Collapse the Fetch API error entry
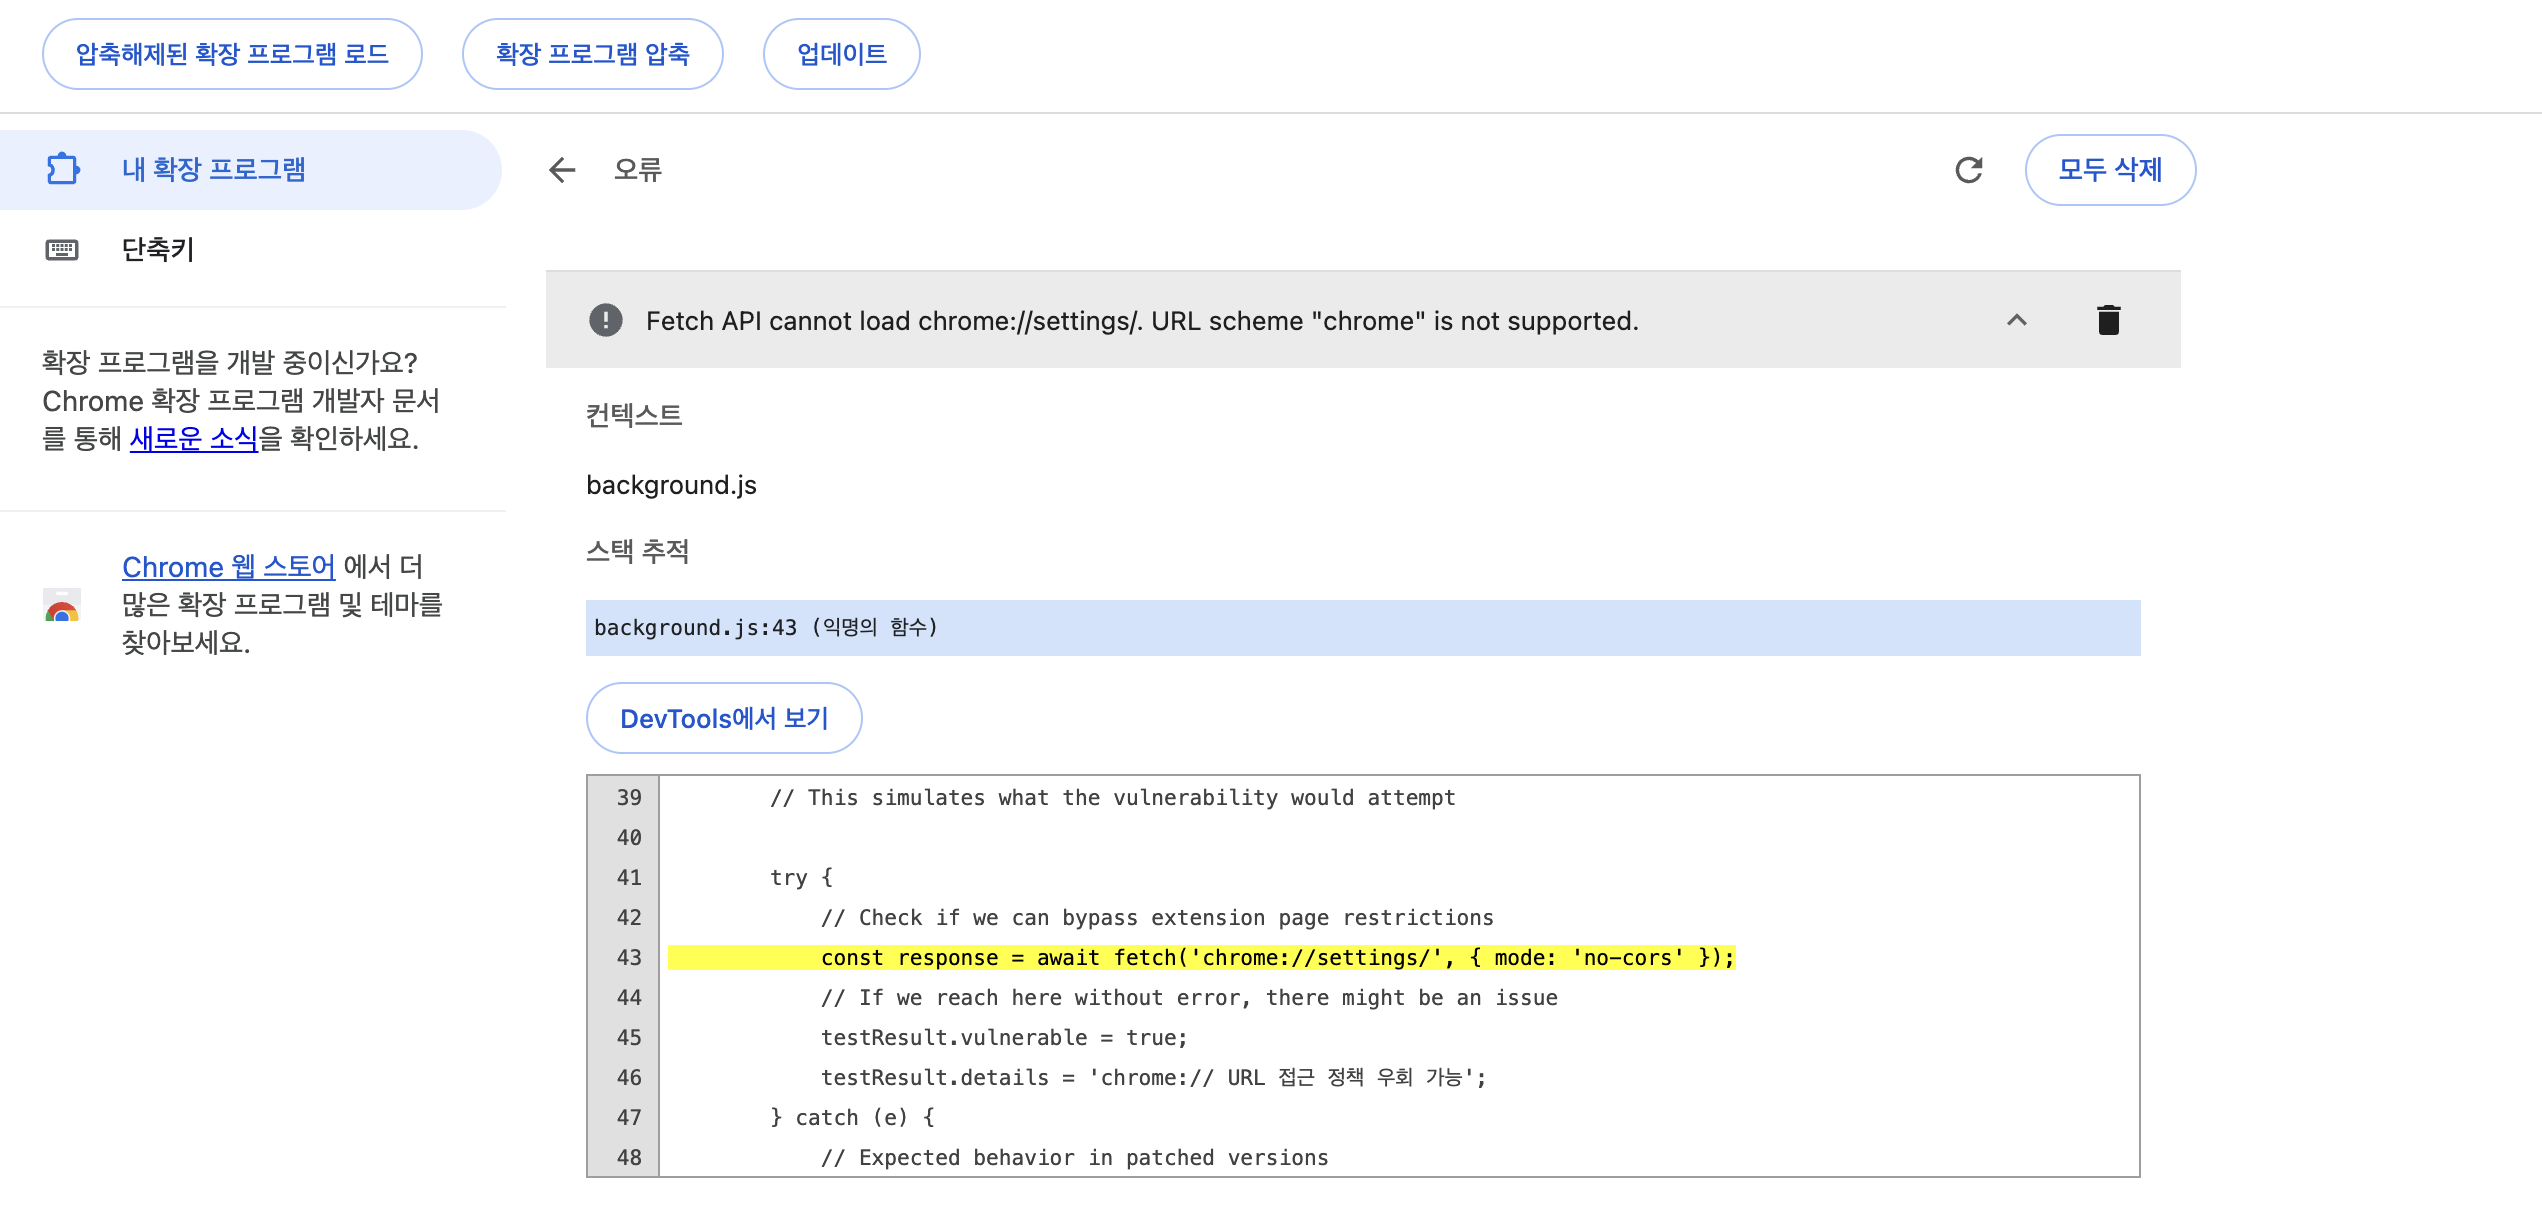 (2016, 320)
